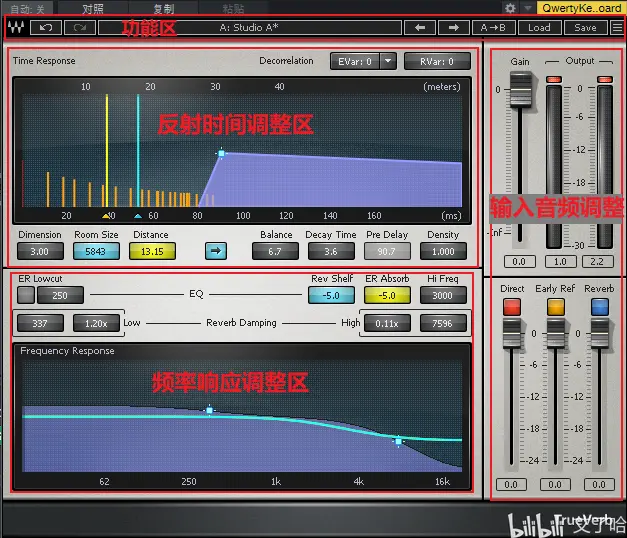Select the Balance value 6.7
This screenshot has height=538, width=627.
(275, 252)
